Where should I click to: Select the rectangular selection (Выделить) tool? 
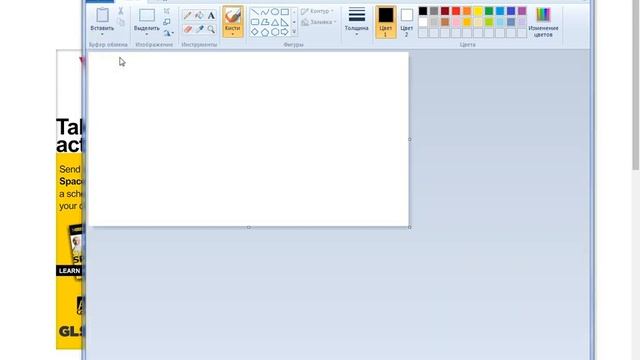147,16
